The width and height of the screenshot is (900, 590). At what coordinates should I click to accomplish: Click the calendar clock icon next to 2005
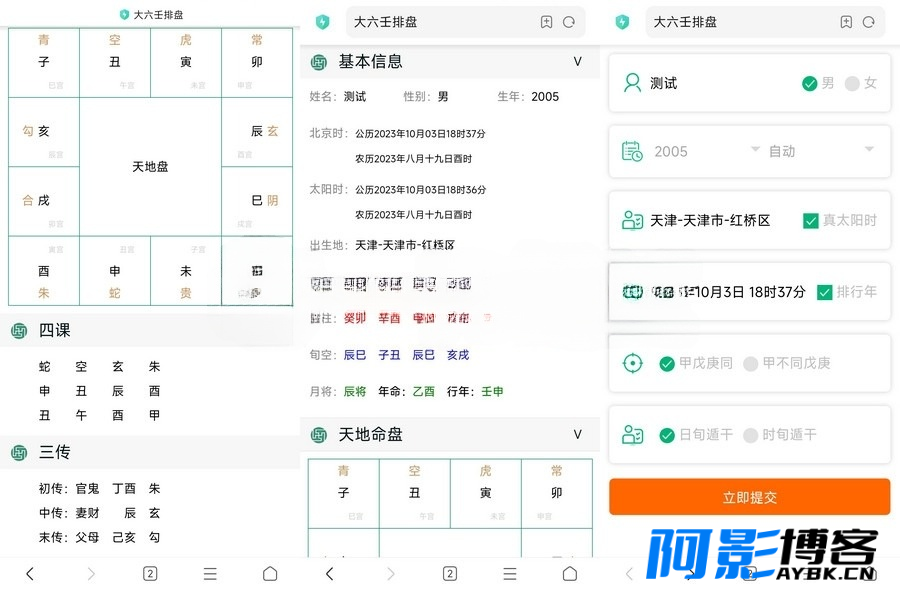coord(633,152)
